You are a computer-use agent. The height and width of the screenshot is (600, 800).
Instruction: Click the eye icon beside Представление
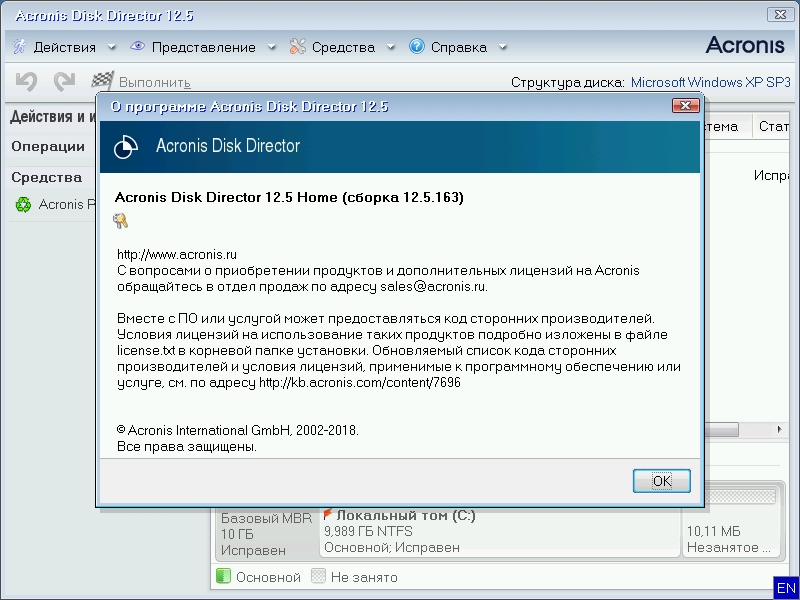pos(137,46)
